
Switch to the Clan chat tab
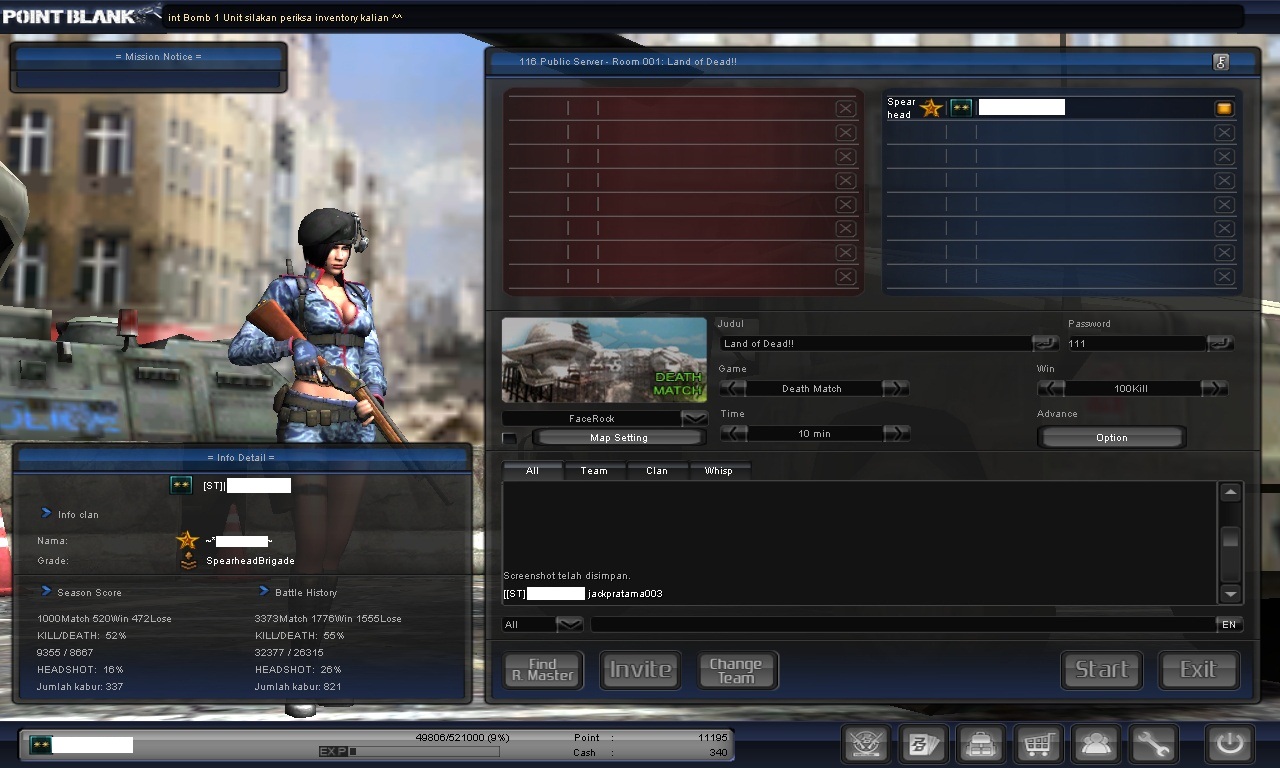pyautogui.click(x=657, y=470)
